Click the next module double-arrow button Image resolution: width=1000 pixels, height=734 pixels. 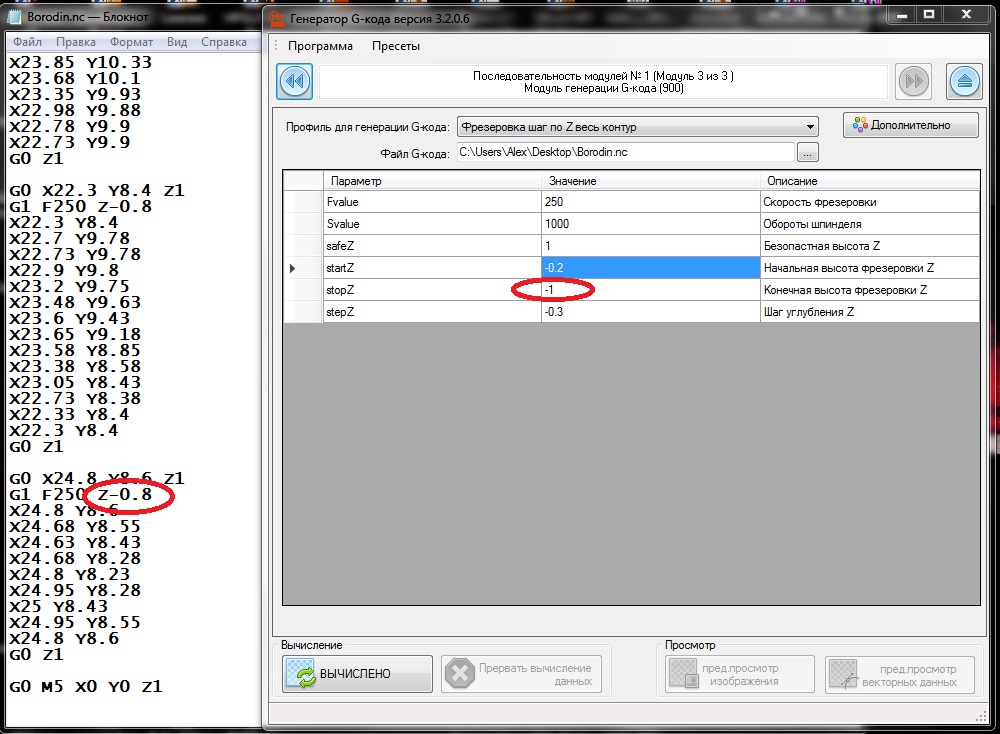[x=913, y=82]
